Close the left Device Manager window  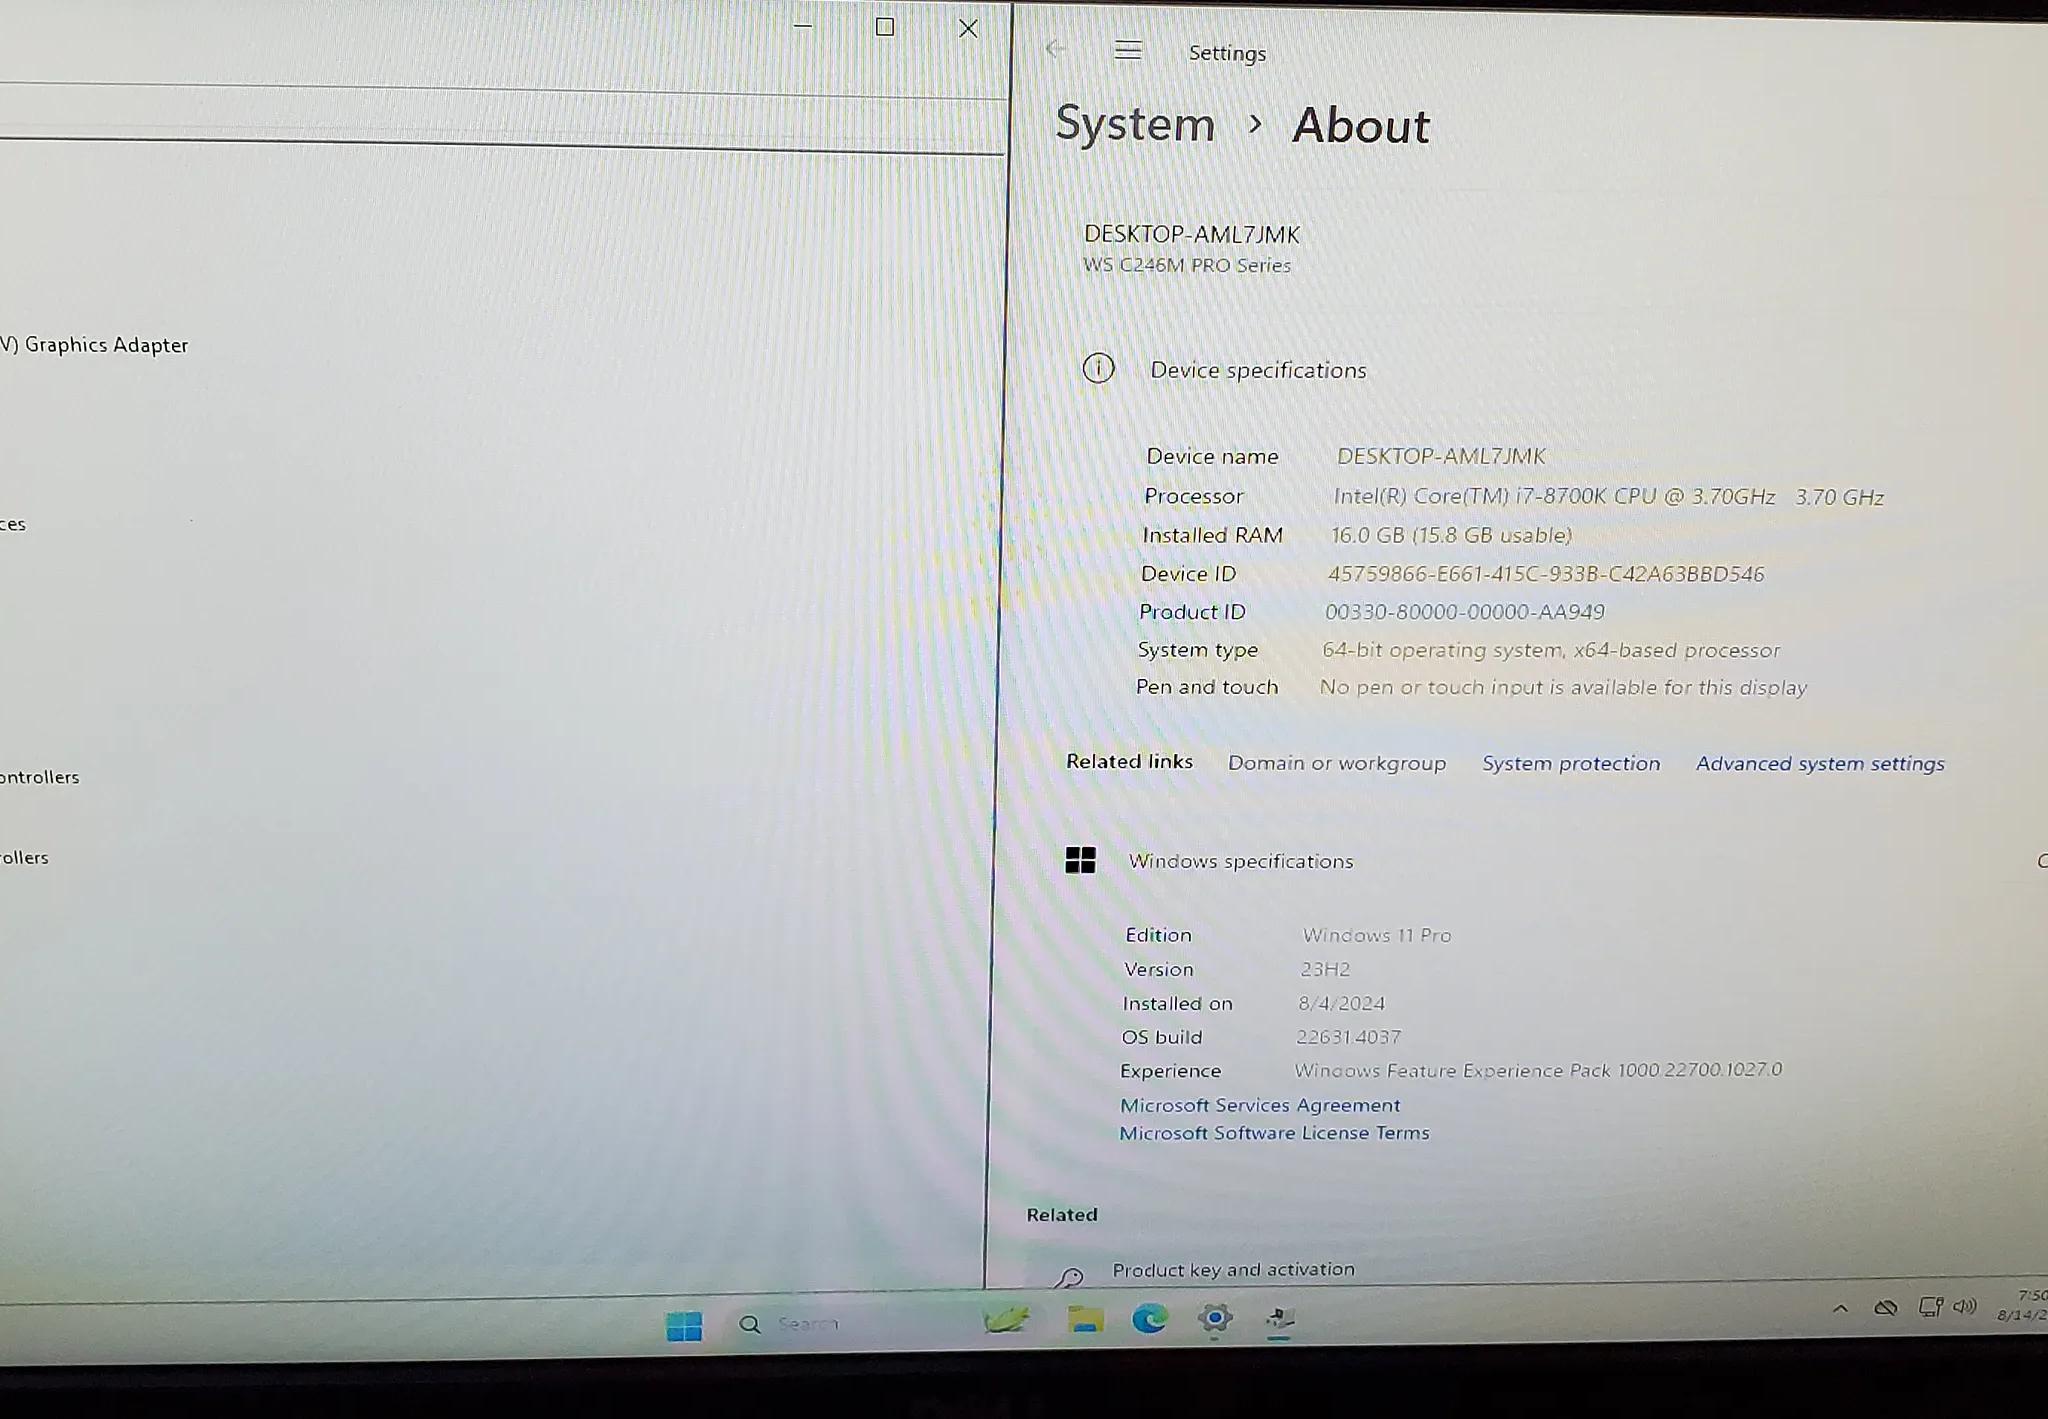[x=968, y=29]
